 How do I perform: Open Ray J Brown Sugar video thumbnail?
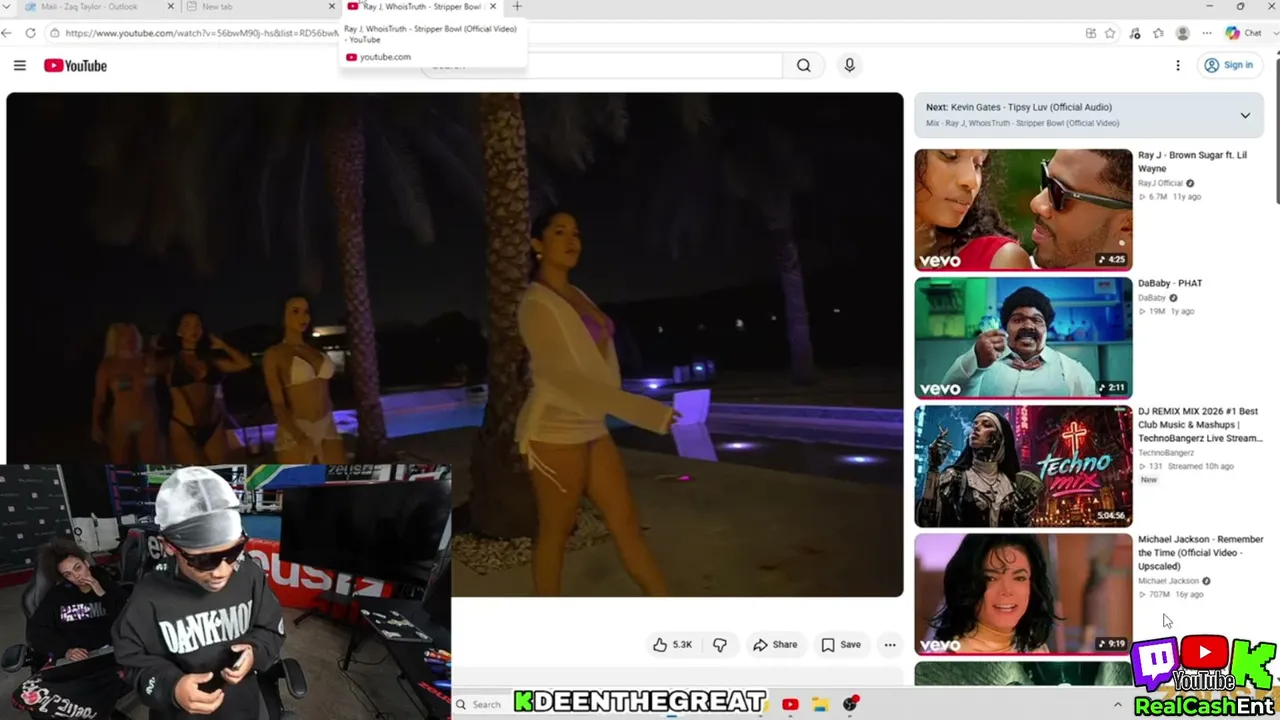pos(1023,210)
